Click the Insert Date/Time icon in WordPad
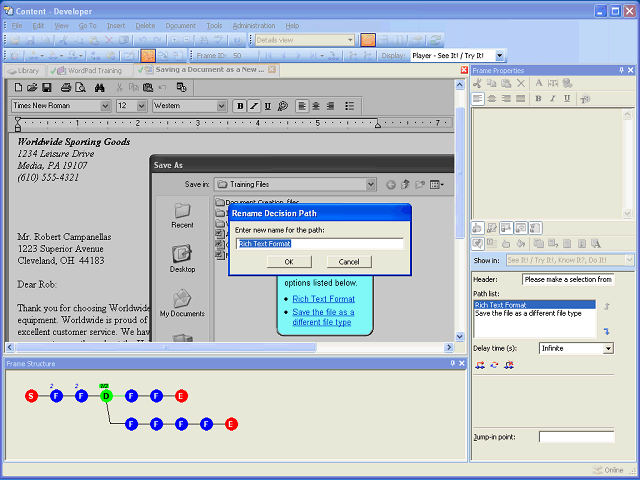Image resolution: width=640 pixels, height=480 pixels. [181, 87]
